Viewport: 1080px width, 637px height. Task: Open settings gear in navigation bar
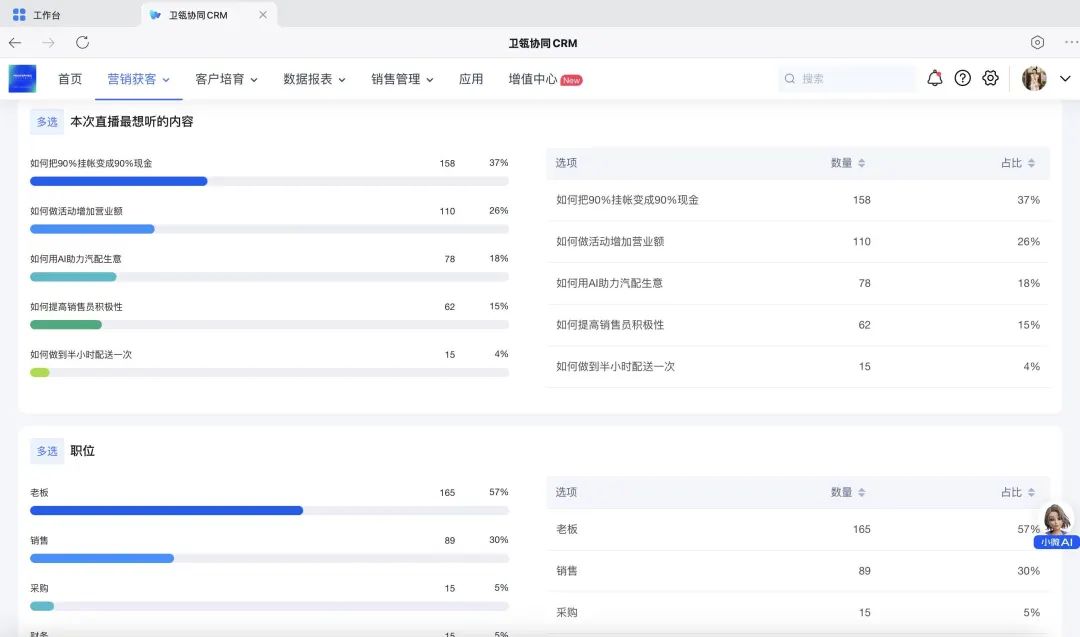[x=990, y=78]
